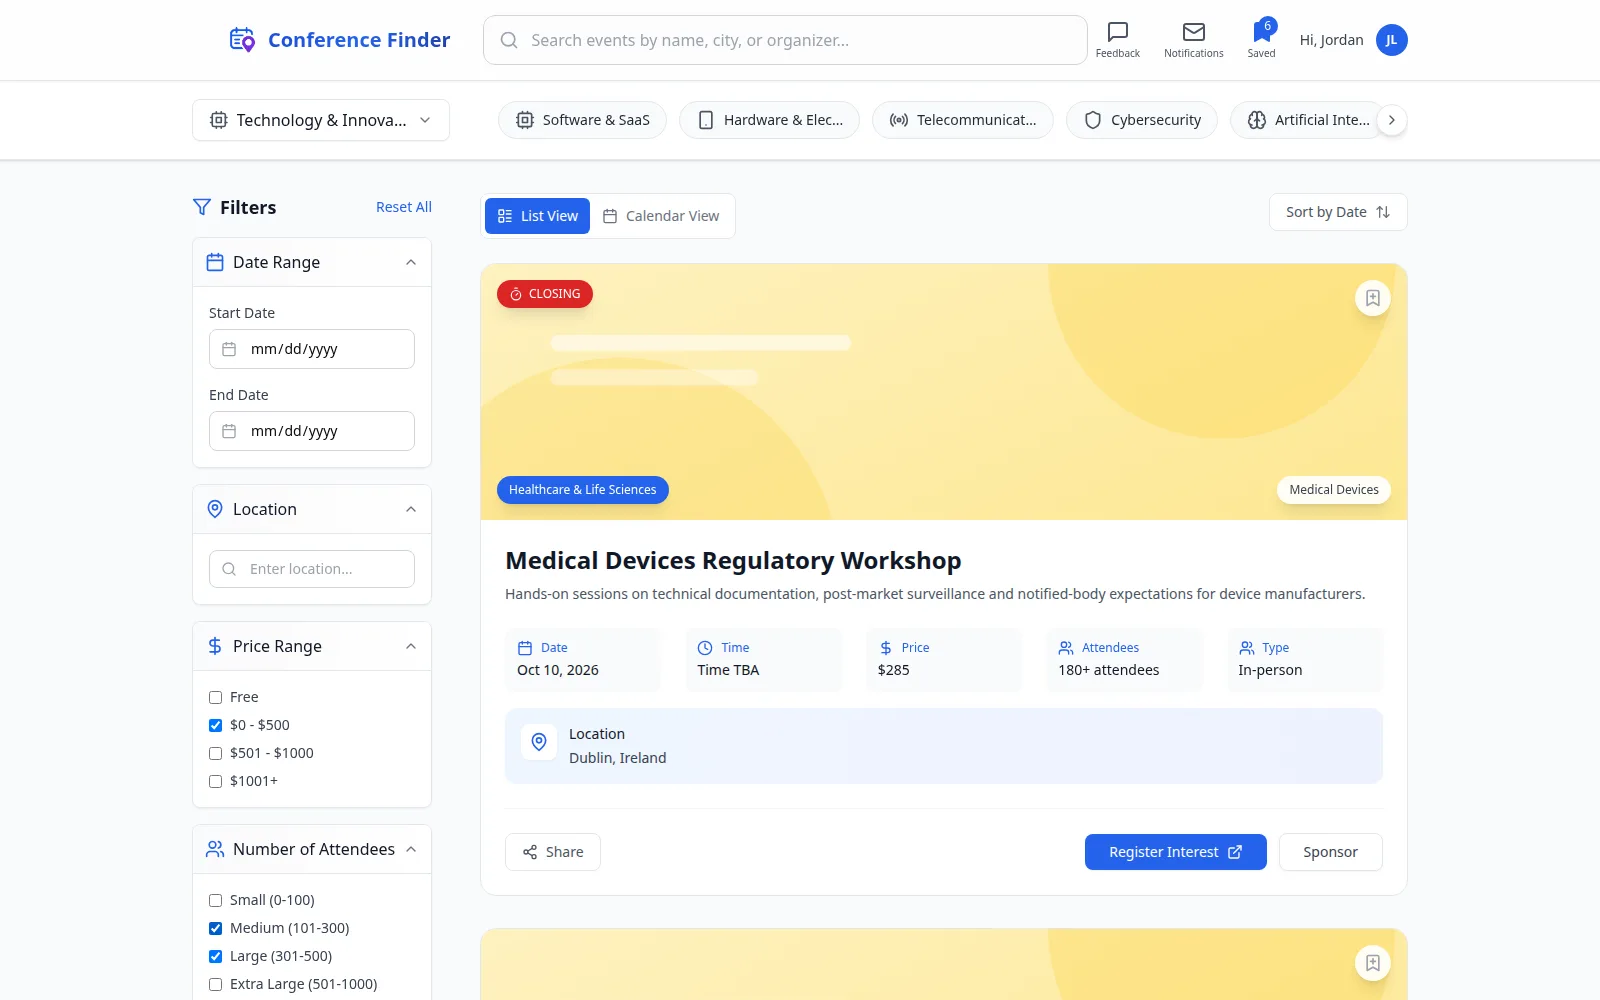Uncheck Medium (101-300) attendees filter
This screenshot has height=1000, width=1600.
tap(215, 928)
